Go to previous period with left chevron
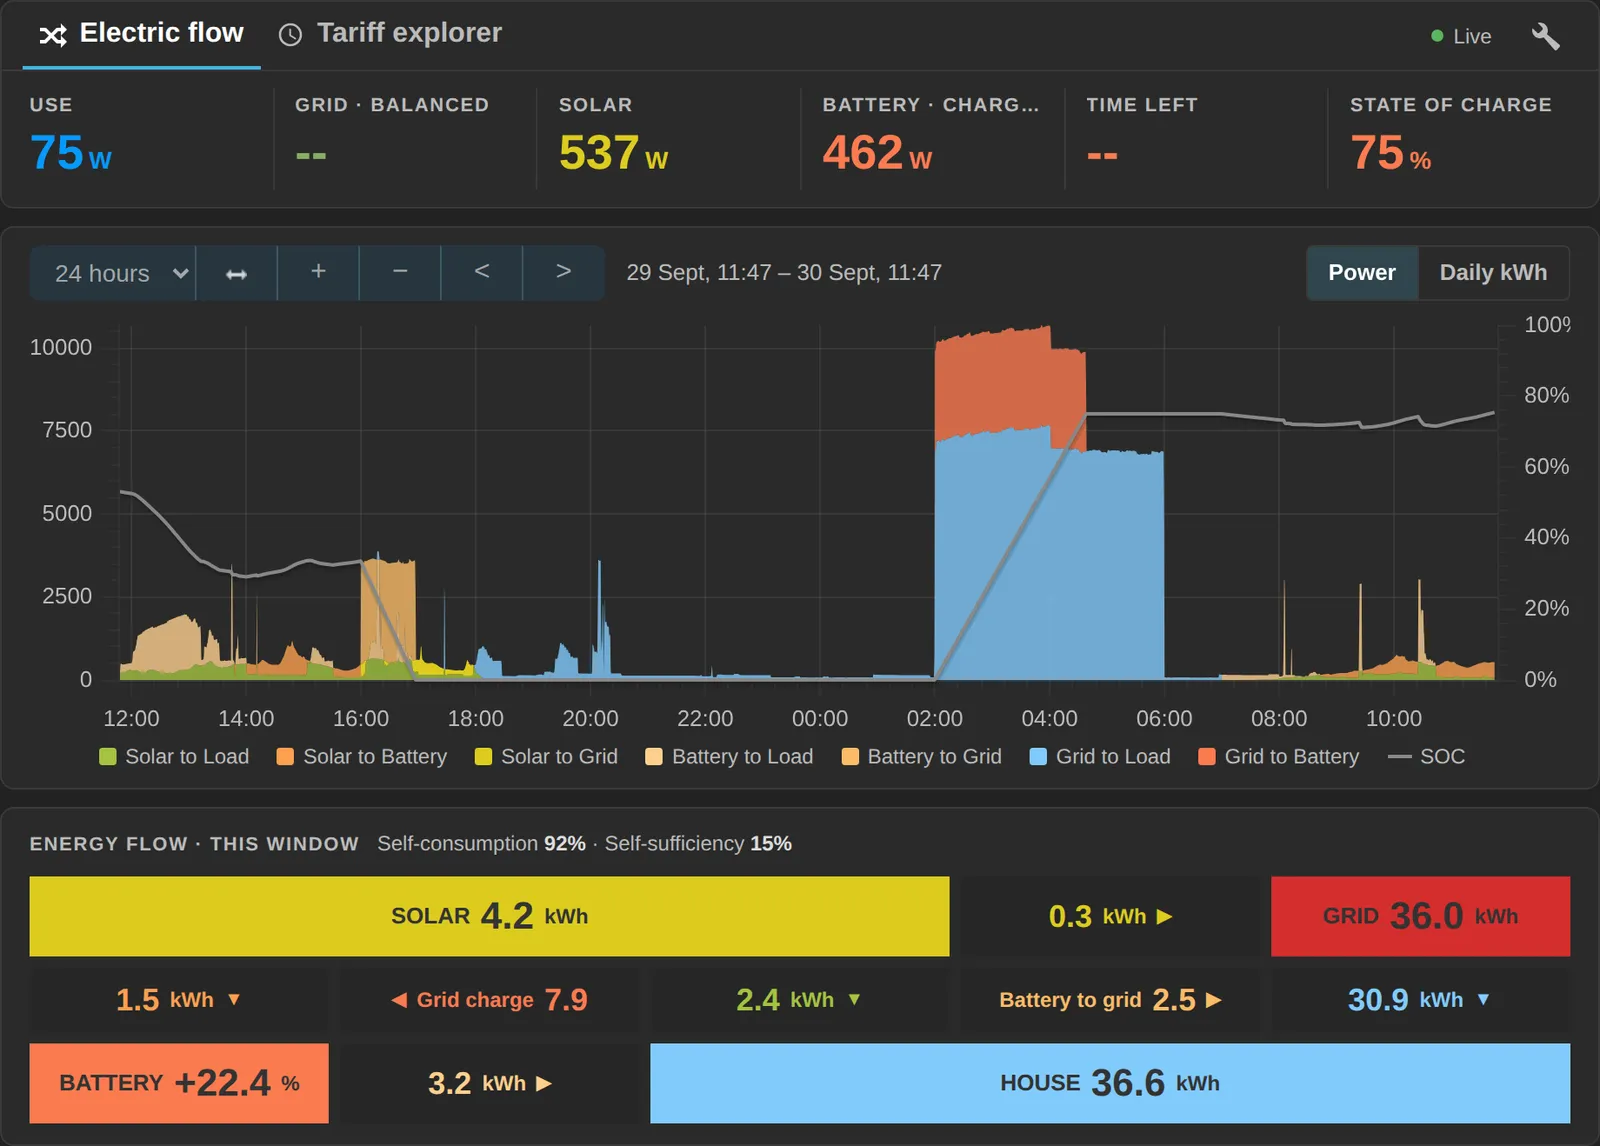 482,273
